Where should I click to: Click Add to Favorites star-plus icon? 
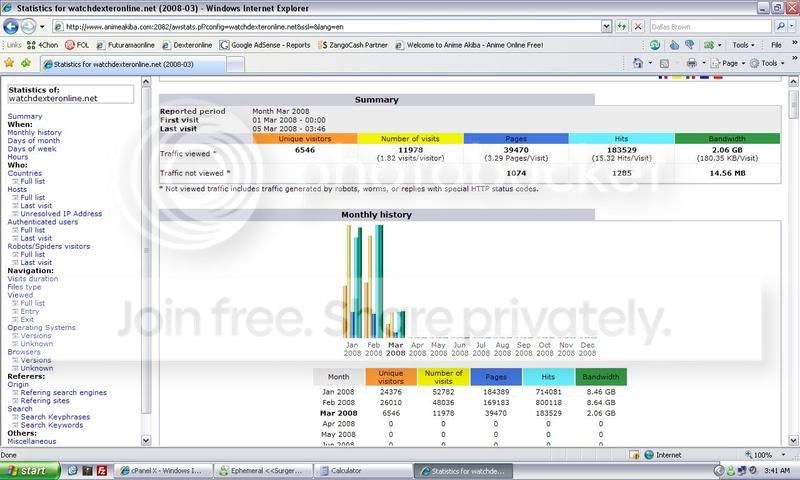[26, 63]
